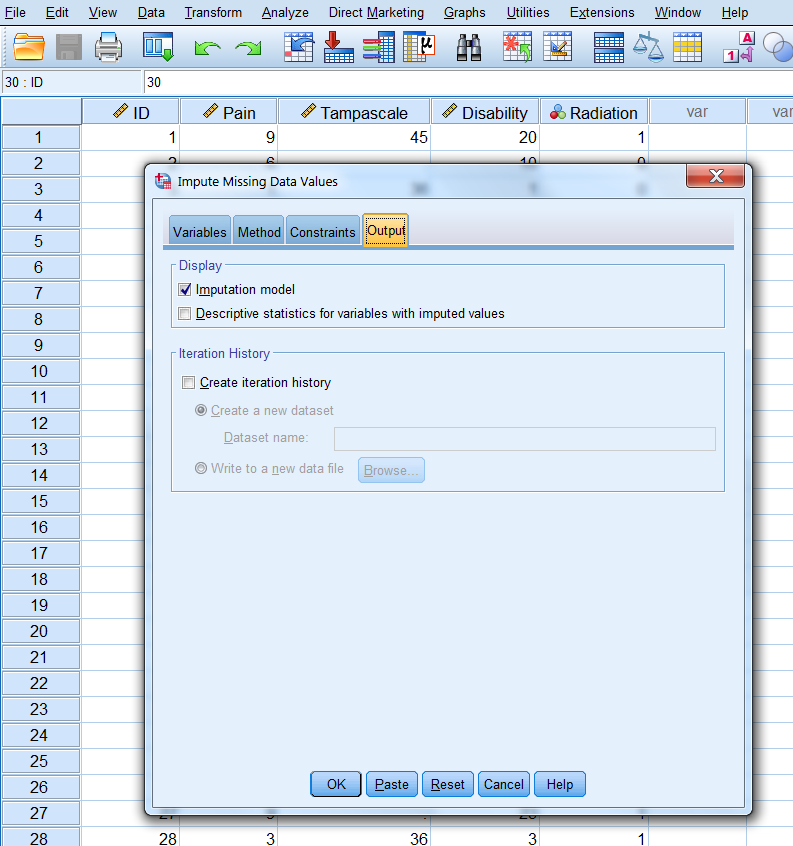Click the Weight cases scales icon
The image size is (793, 846).
point(648,47)
